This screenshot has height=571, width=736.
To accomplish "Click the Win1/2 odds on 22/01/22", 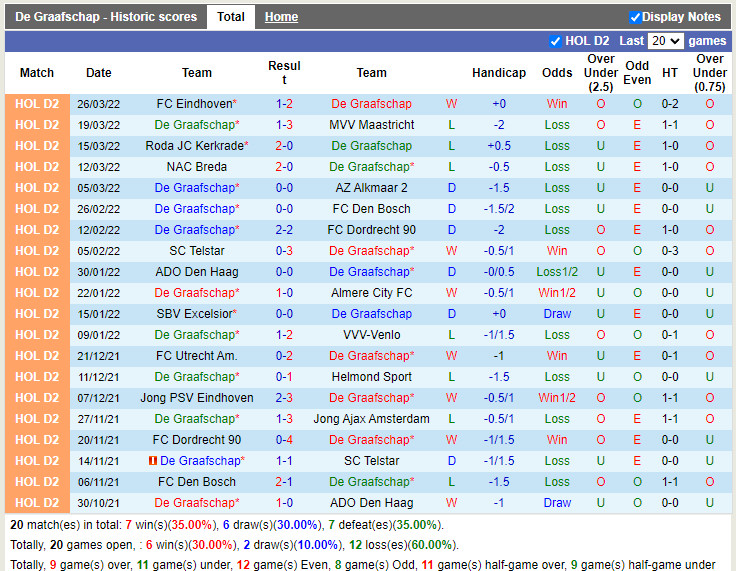I will pos(557,293).
